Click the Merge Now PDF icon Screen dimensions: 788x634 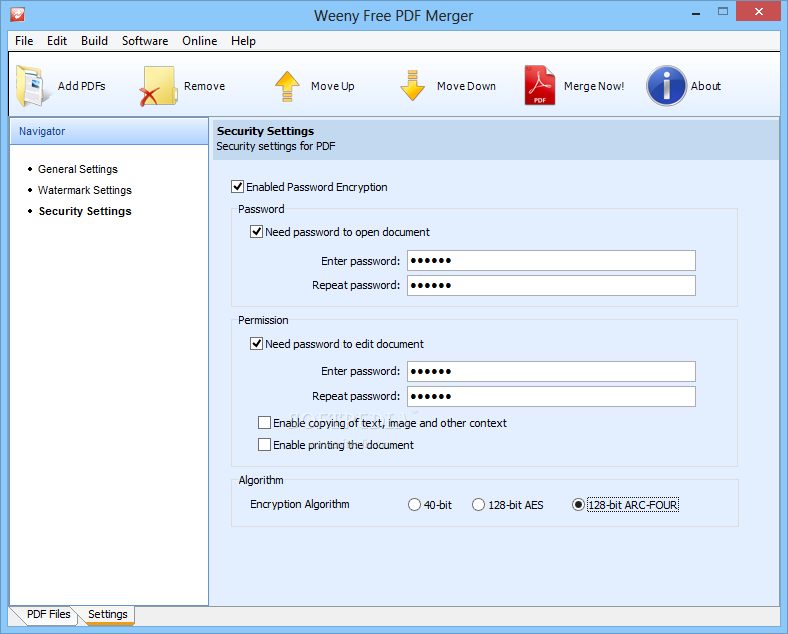pyautogui.click(x=540, y=85)
